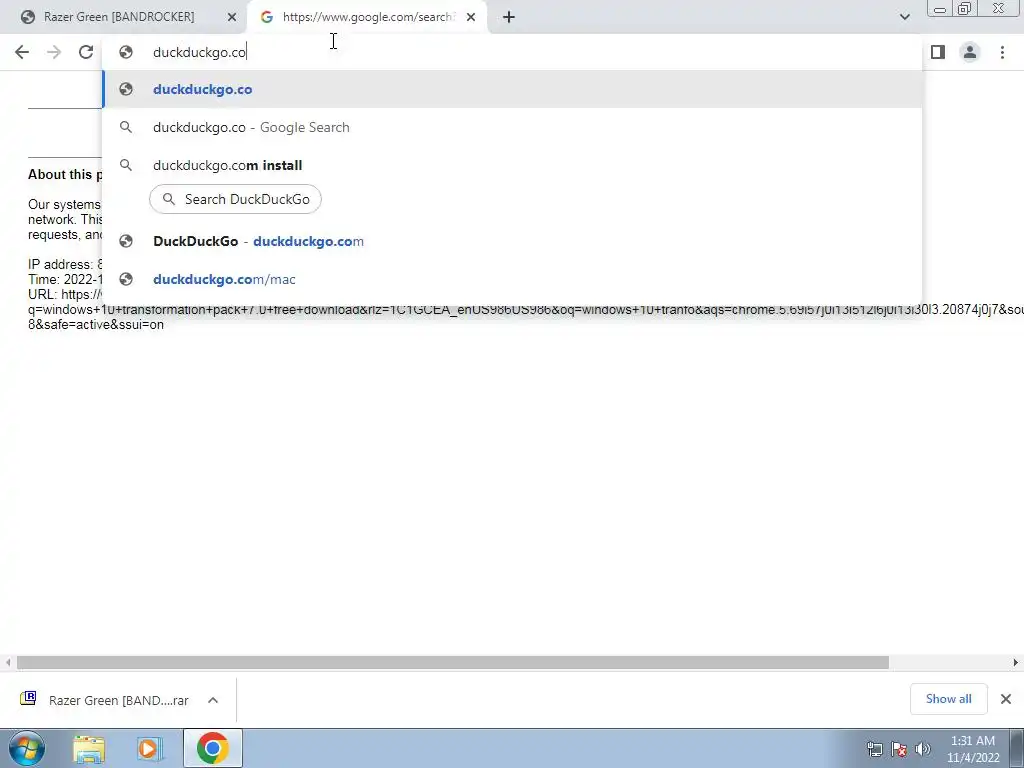Image resolution: width=1024 pixels, height=768 pixels.
Task: Click the forward navigation arrow
Action: [x=54, y=52]
